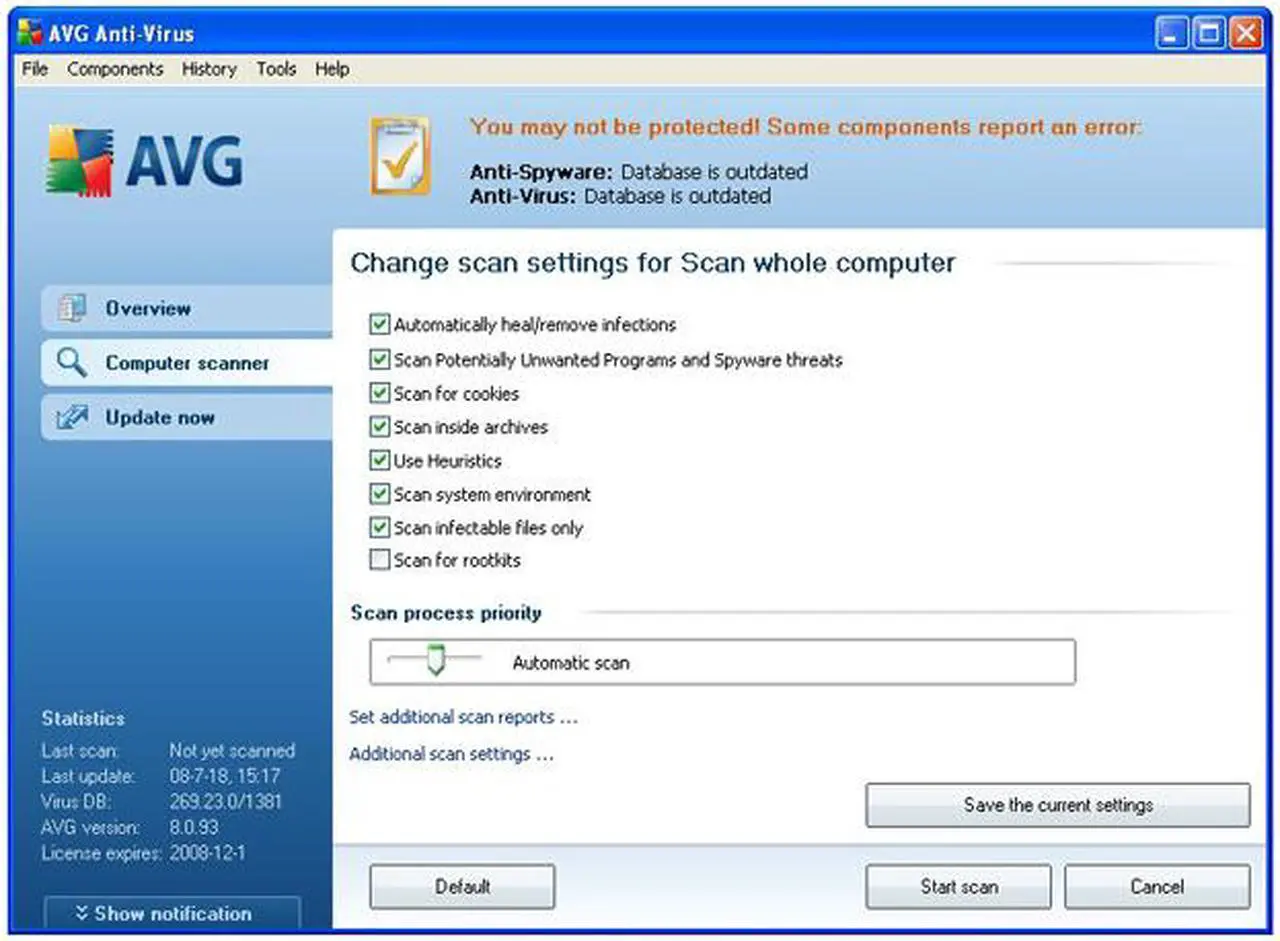
Task: Open the Tools menu
Action: [x=276, y=69]
